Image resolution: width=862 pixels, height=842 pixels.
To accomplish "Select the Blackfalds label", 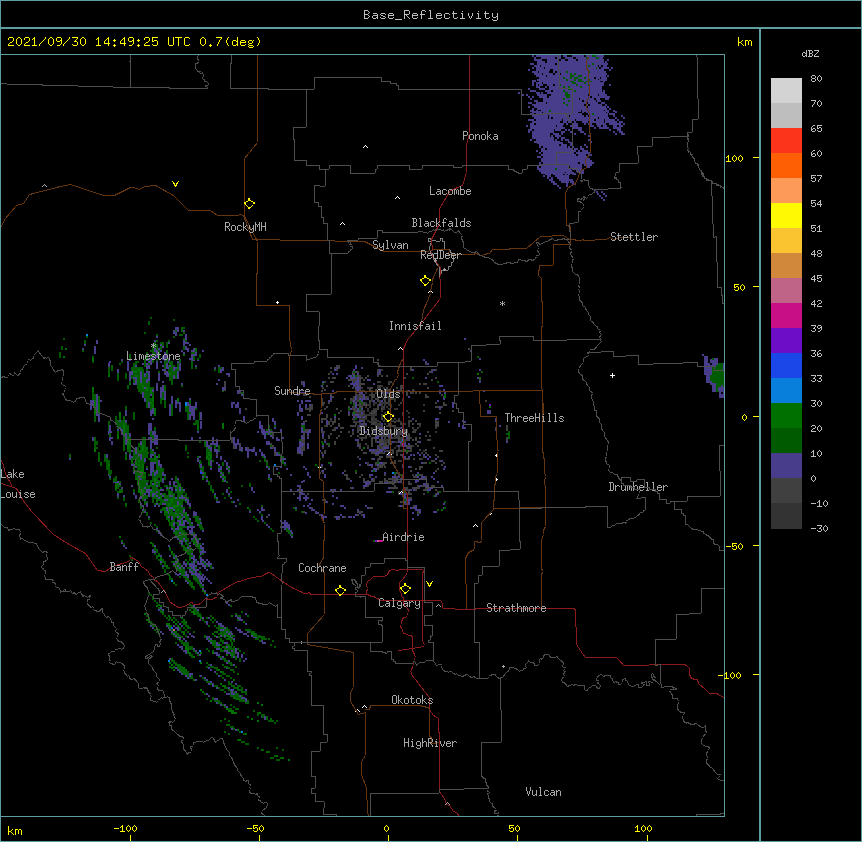I will [441, 223].
